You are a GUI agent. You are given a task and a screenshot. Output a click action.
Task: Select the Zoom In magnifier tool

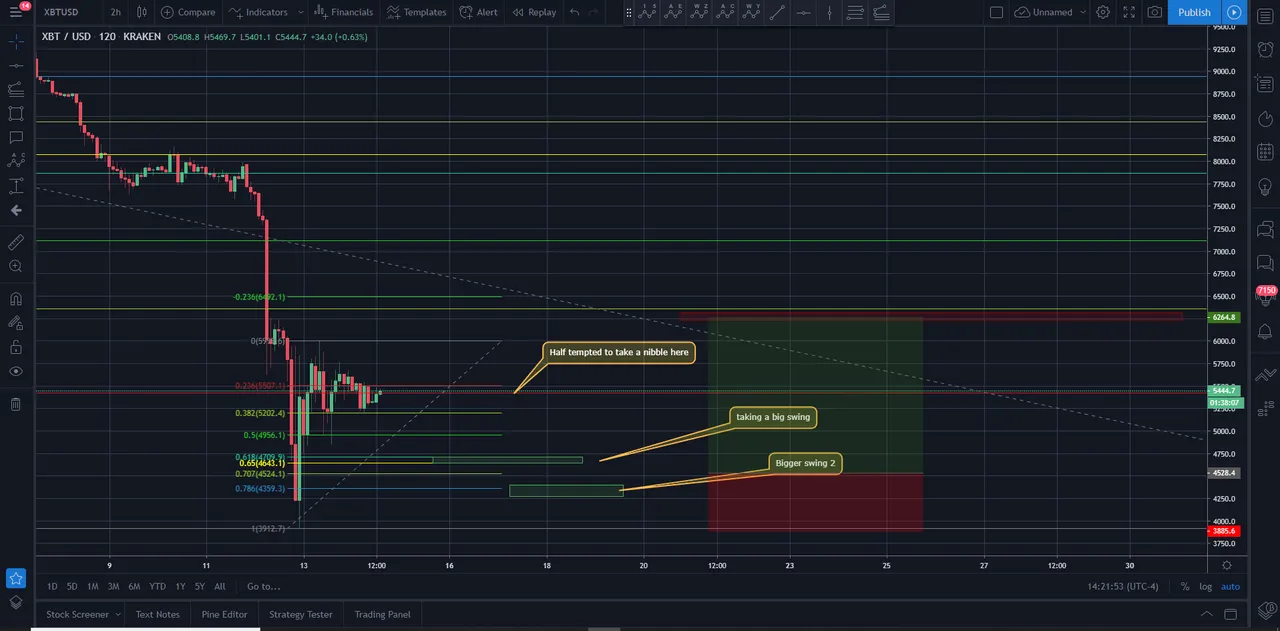coord(15,266)
